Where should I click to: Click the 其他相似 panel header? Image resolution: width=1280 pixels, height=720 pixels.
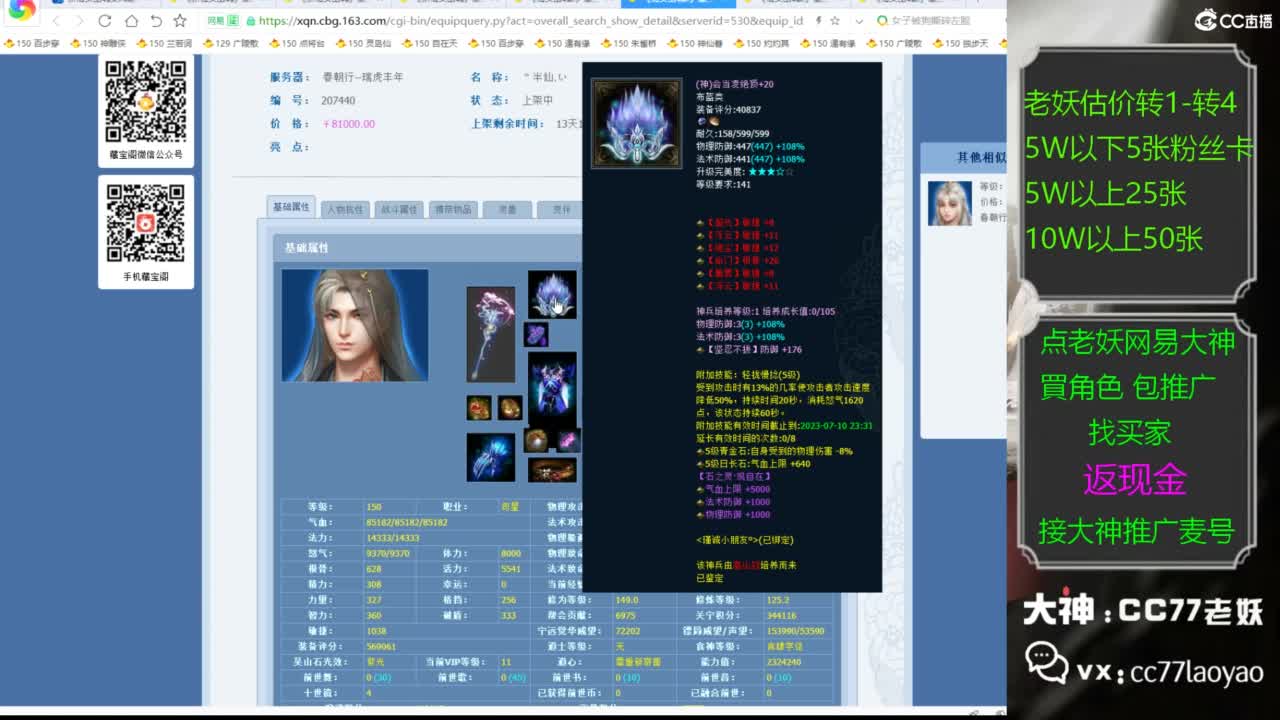pyautogui.click(x=963, y=157)
